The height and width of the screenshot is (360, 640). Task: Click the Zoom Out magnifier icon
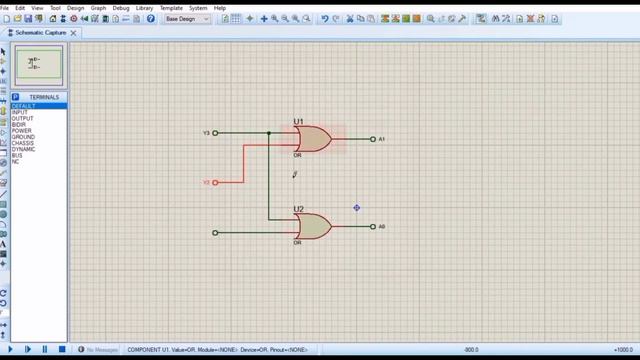(x=285, y=19)
